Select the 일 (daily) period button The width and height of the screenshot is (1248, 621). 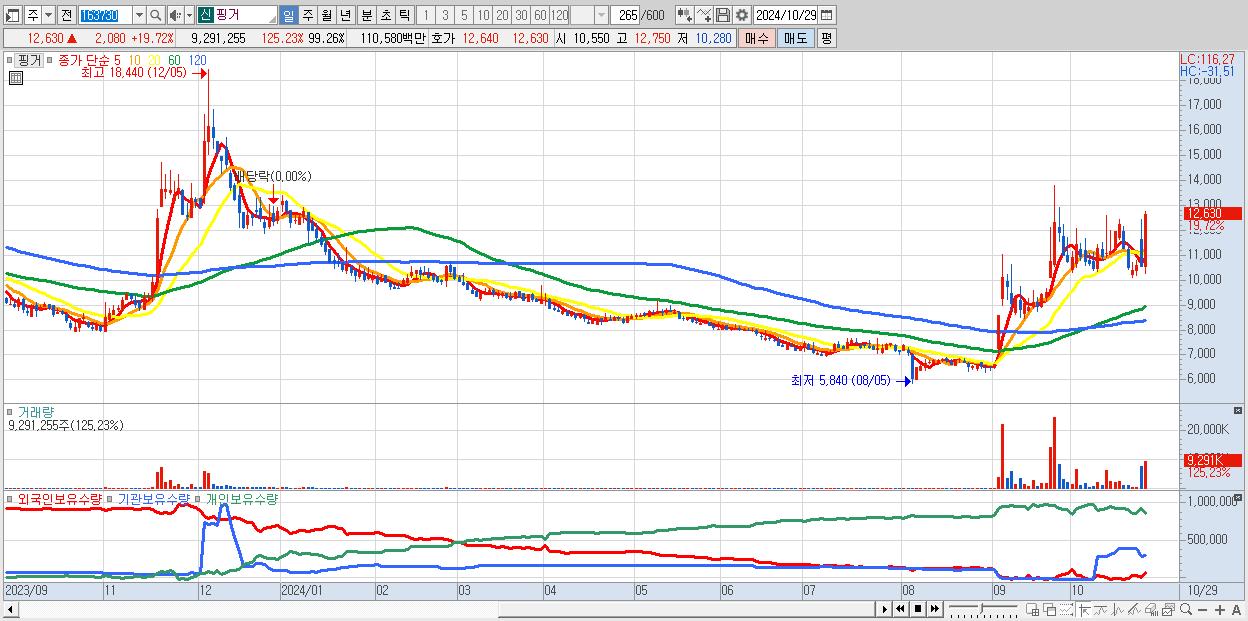tap(288, 15)
